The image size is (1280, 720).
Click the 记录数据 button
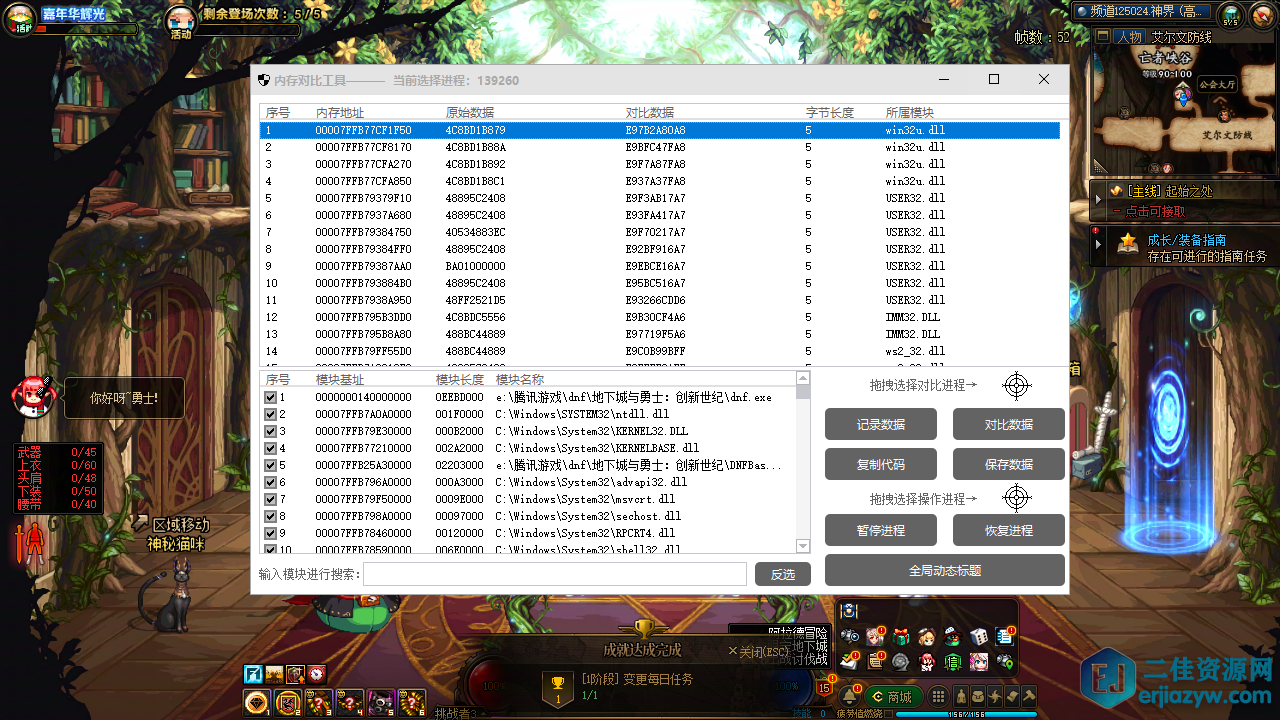point(881,424)
